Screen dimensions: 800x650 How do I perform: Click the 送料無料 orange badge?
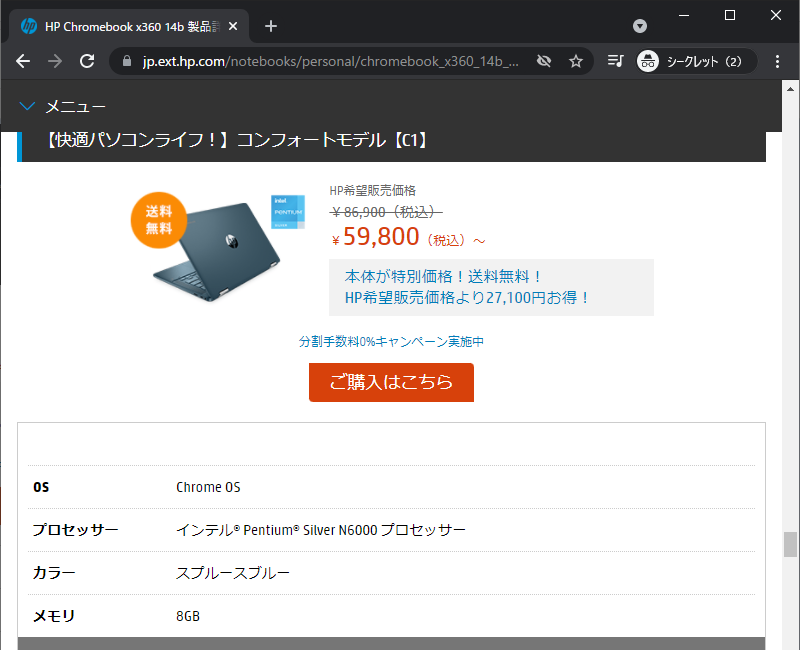coord(159,220)
